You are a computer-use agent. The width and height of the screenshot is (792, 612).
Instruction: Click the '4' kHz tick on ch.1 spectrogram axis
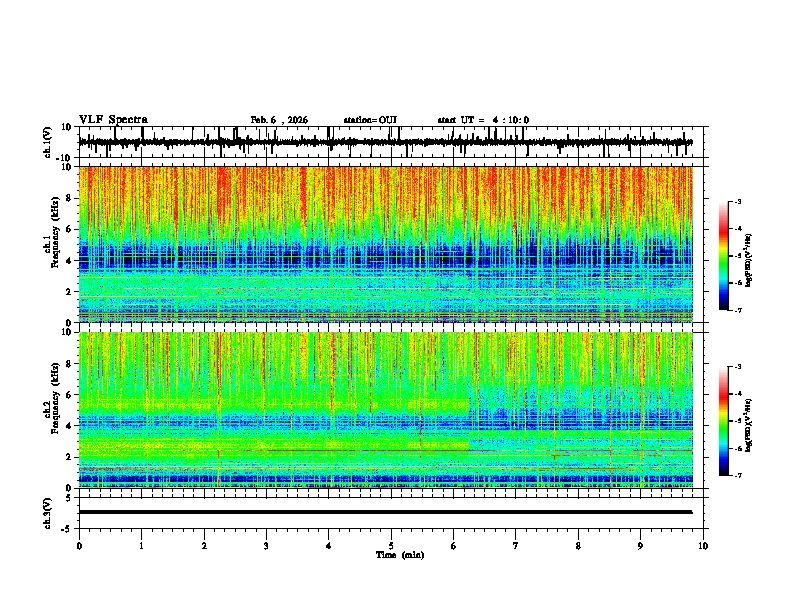pyautogui.click(x=70, y=261)
